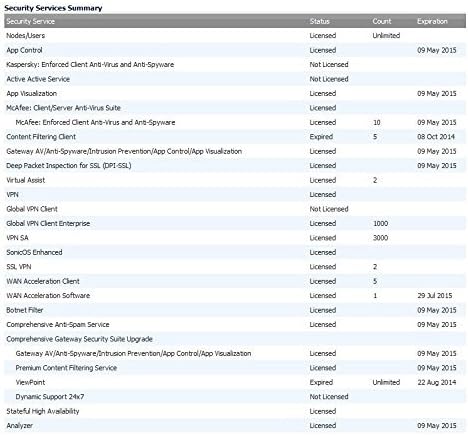Select the Nodes/Users row name
The height and width of the screenshot is (436, 468).
pos(25,36)
